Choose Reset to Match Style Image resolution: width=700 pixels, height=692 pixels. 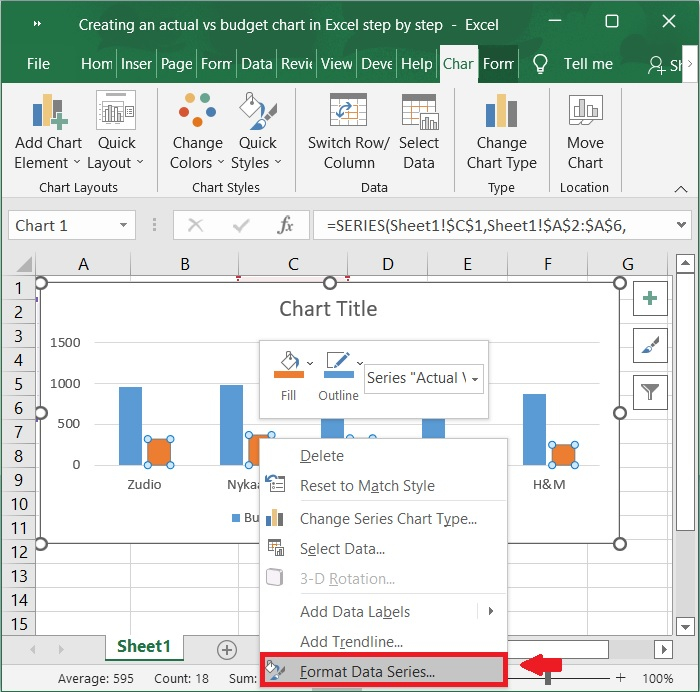click(383, 485)
